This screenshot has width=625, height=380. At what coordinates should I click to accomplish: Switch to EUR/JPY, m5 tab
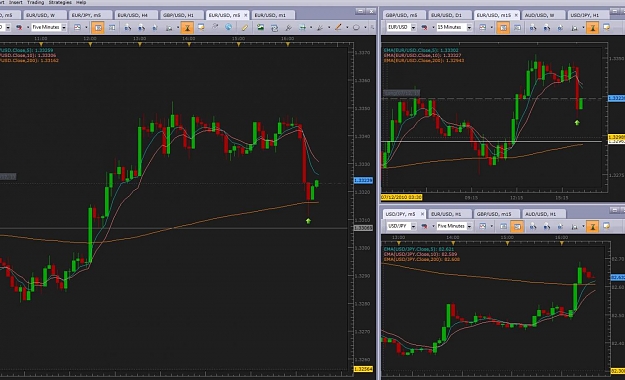90,15
